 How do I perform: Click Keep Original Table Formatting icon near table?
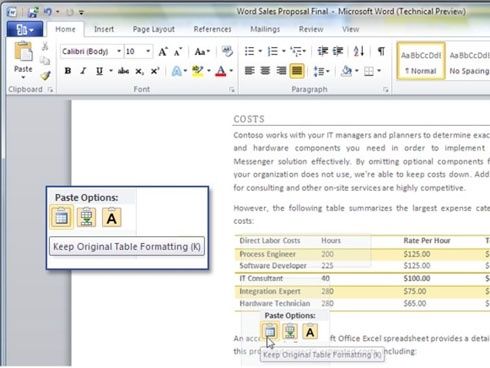tap(270, 331)
